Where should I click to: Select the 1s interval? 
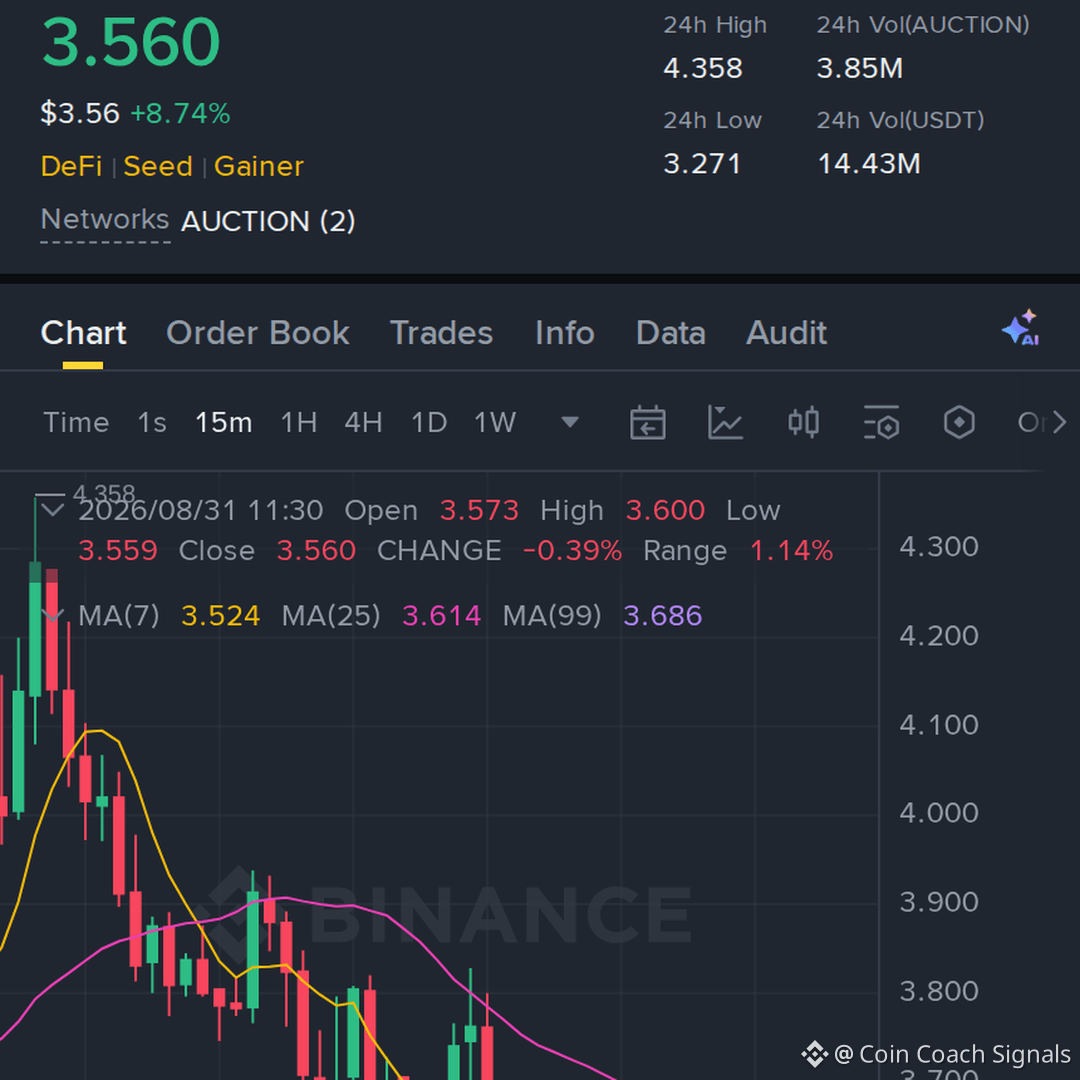(x=152, y=422)
